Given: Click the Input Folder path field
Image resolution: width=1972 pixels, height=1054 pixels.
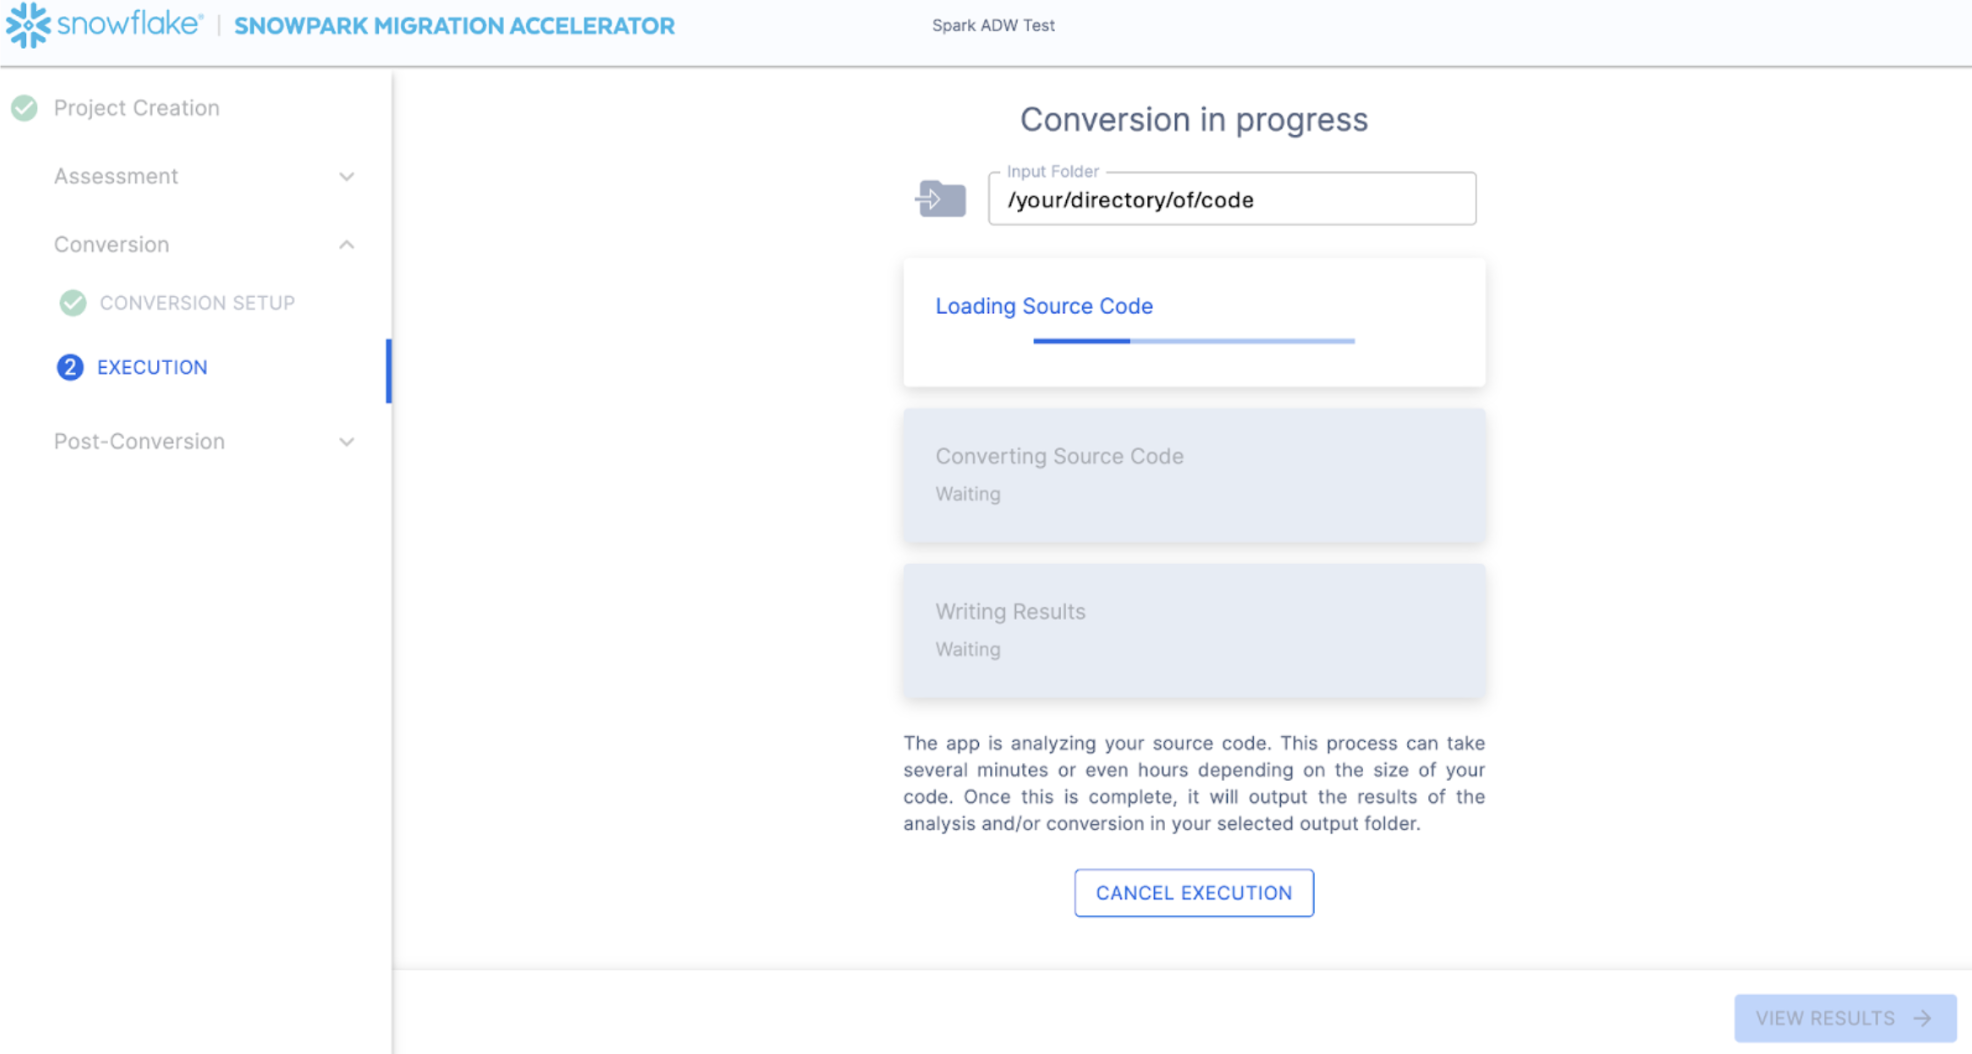Looking at the screenshot, I should tap(1231, 200).
